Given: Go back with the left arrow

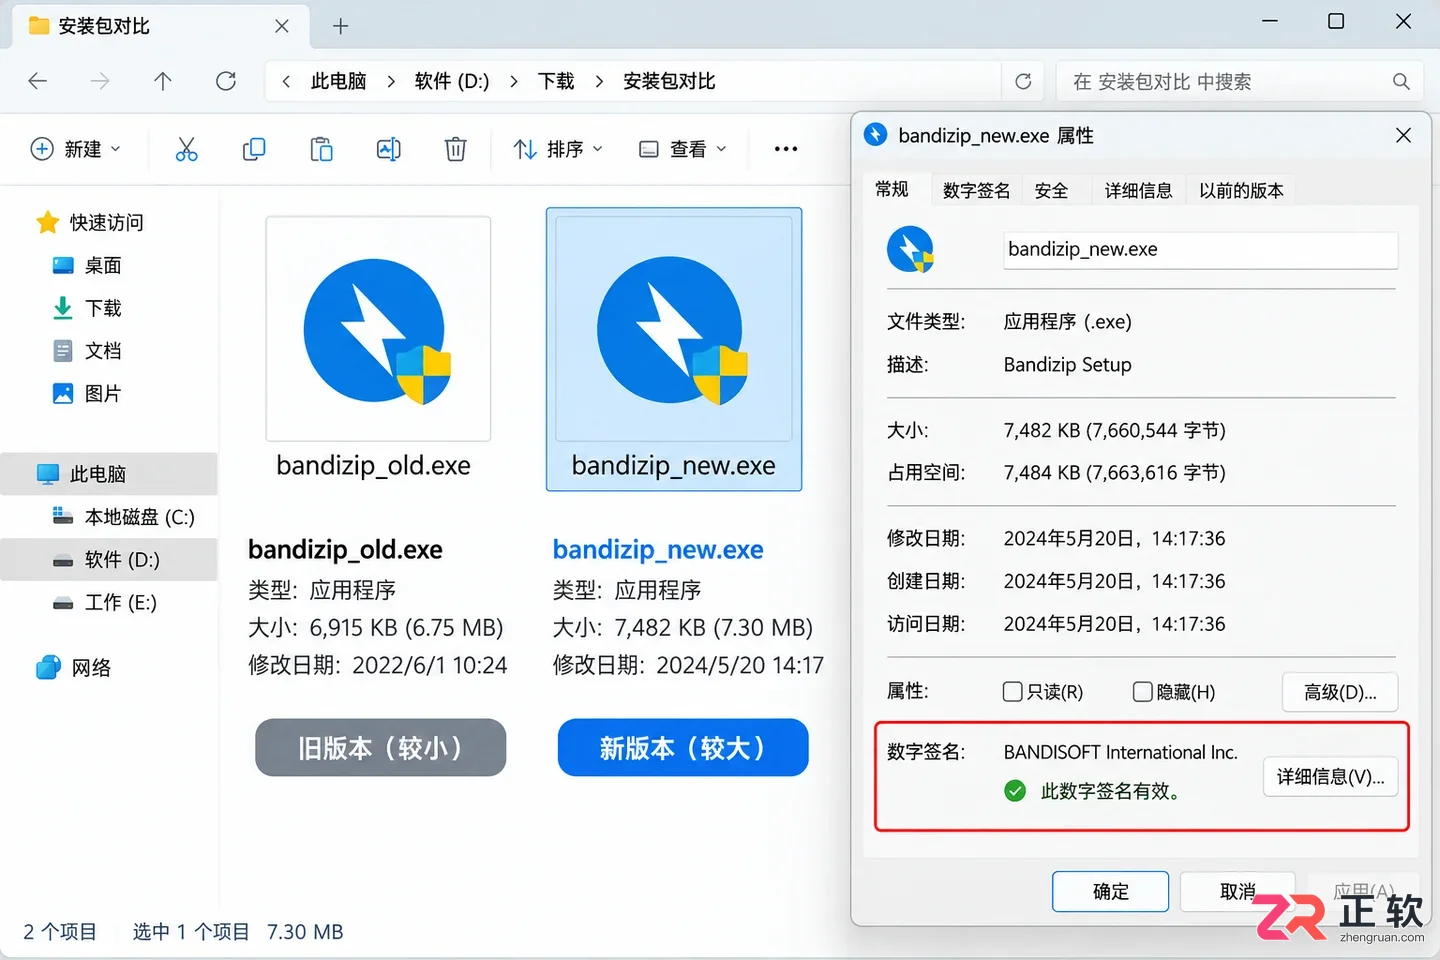Looking at the screenshot, I should [x=38, y=81].
